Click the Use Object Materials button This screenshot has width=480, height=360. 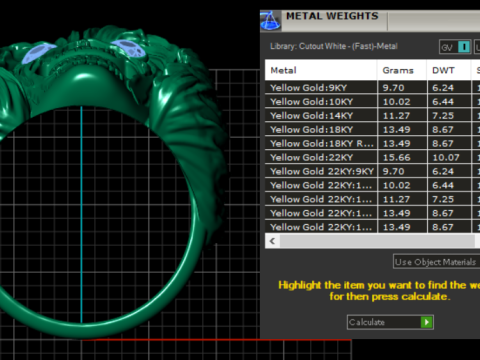[437, 262]
